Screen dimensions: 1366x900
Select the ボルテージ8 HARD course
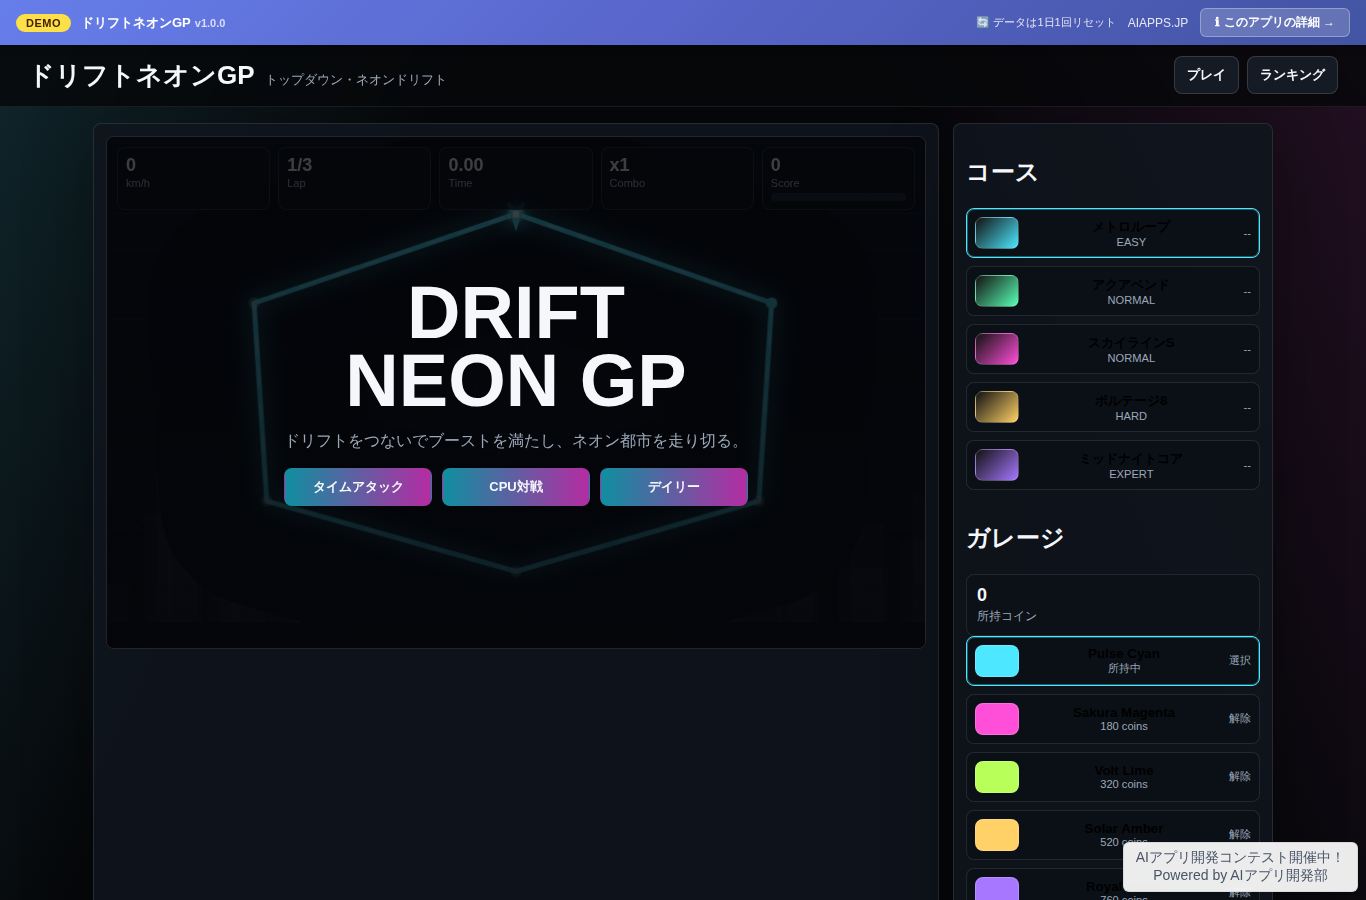(x=1113, y=407)
